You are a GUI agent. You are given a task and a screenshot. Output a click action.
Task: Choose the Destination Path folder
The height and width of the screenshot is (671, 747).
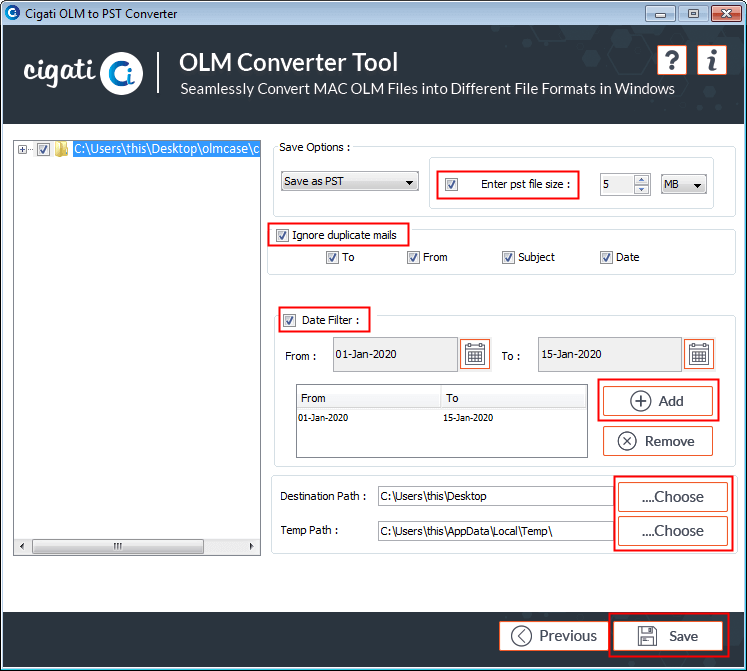point(672,497)
